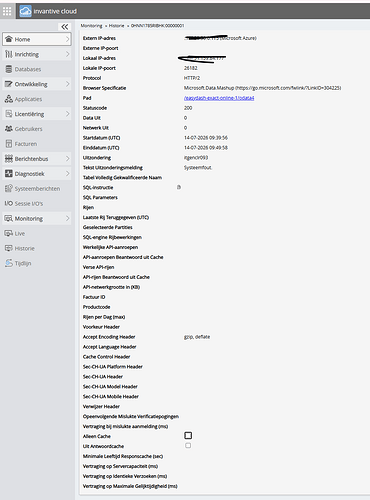This screenshot has width=370, height=500.
Task: Toggle the Alleen Cache checkbox
Action: pos(188,436)
